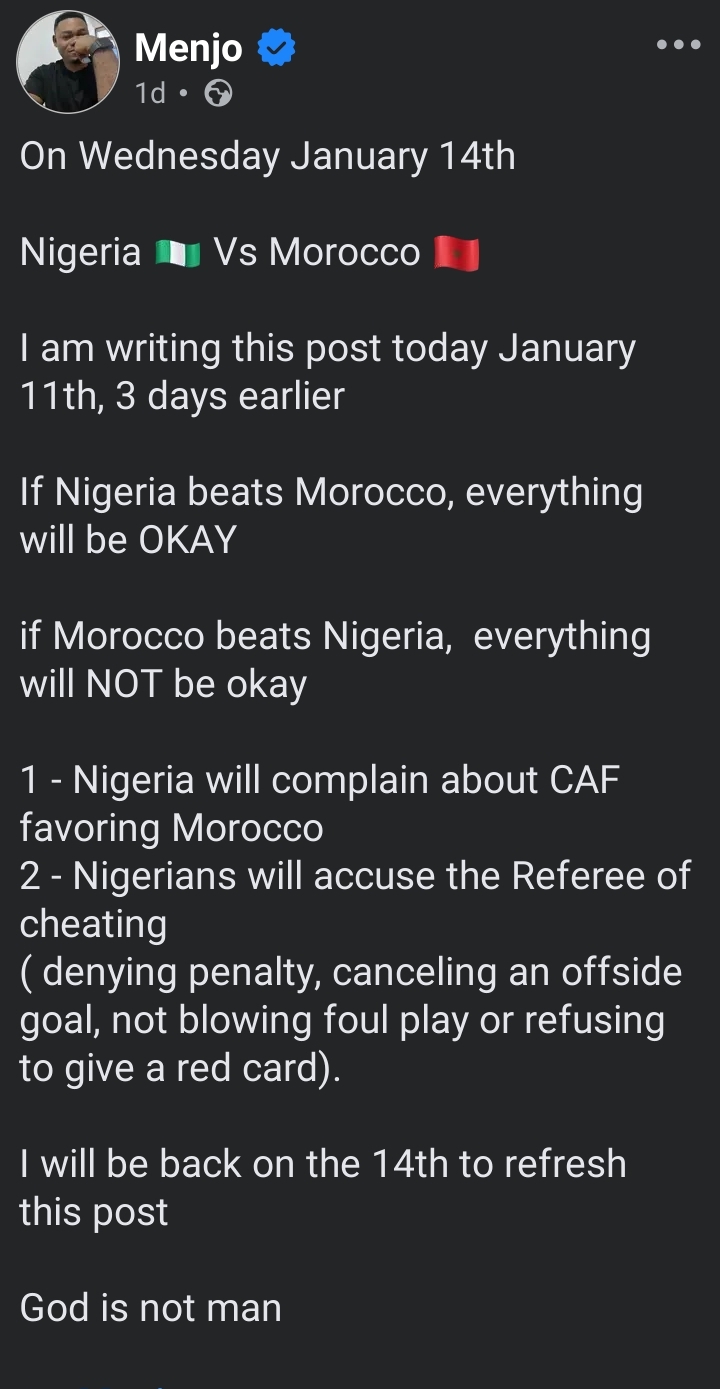Click the 'Vs Morocco' text
The width and height of the screenshot is (720, 1389).
pos(316,253)
